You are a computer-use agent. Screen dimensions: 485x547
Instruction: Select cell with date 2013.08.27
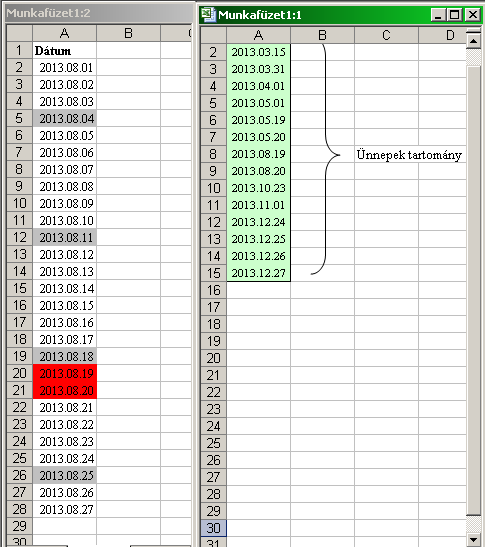coord(65,510)
